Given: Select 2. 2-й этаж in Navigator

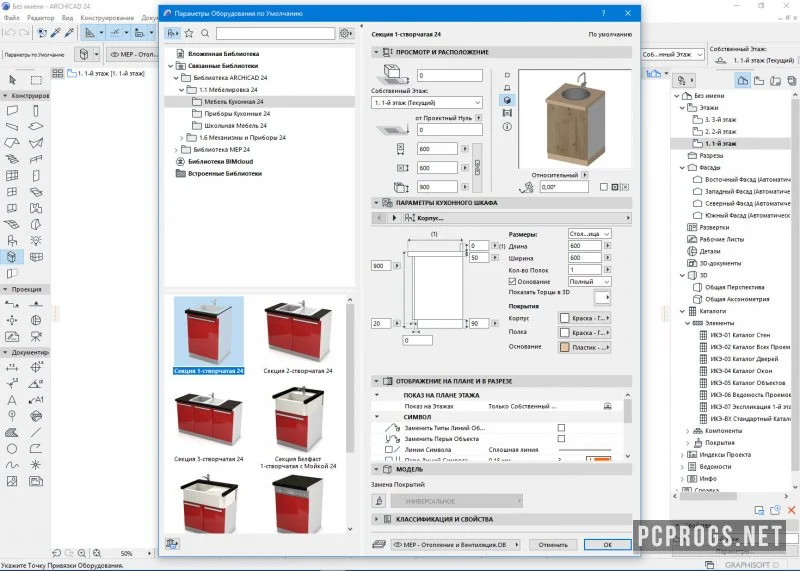Looking at the screenshot, I should click(x=720, y=131).
